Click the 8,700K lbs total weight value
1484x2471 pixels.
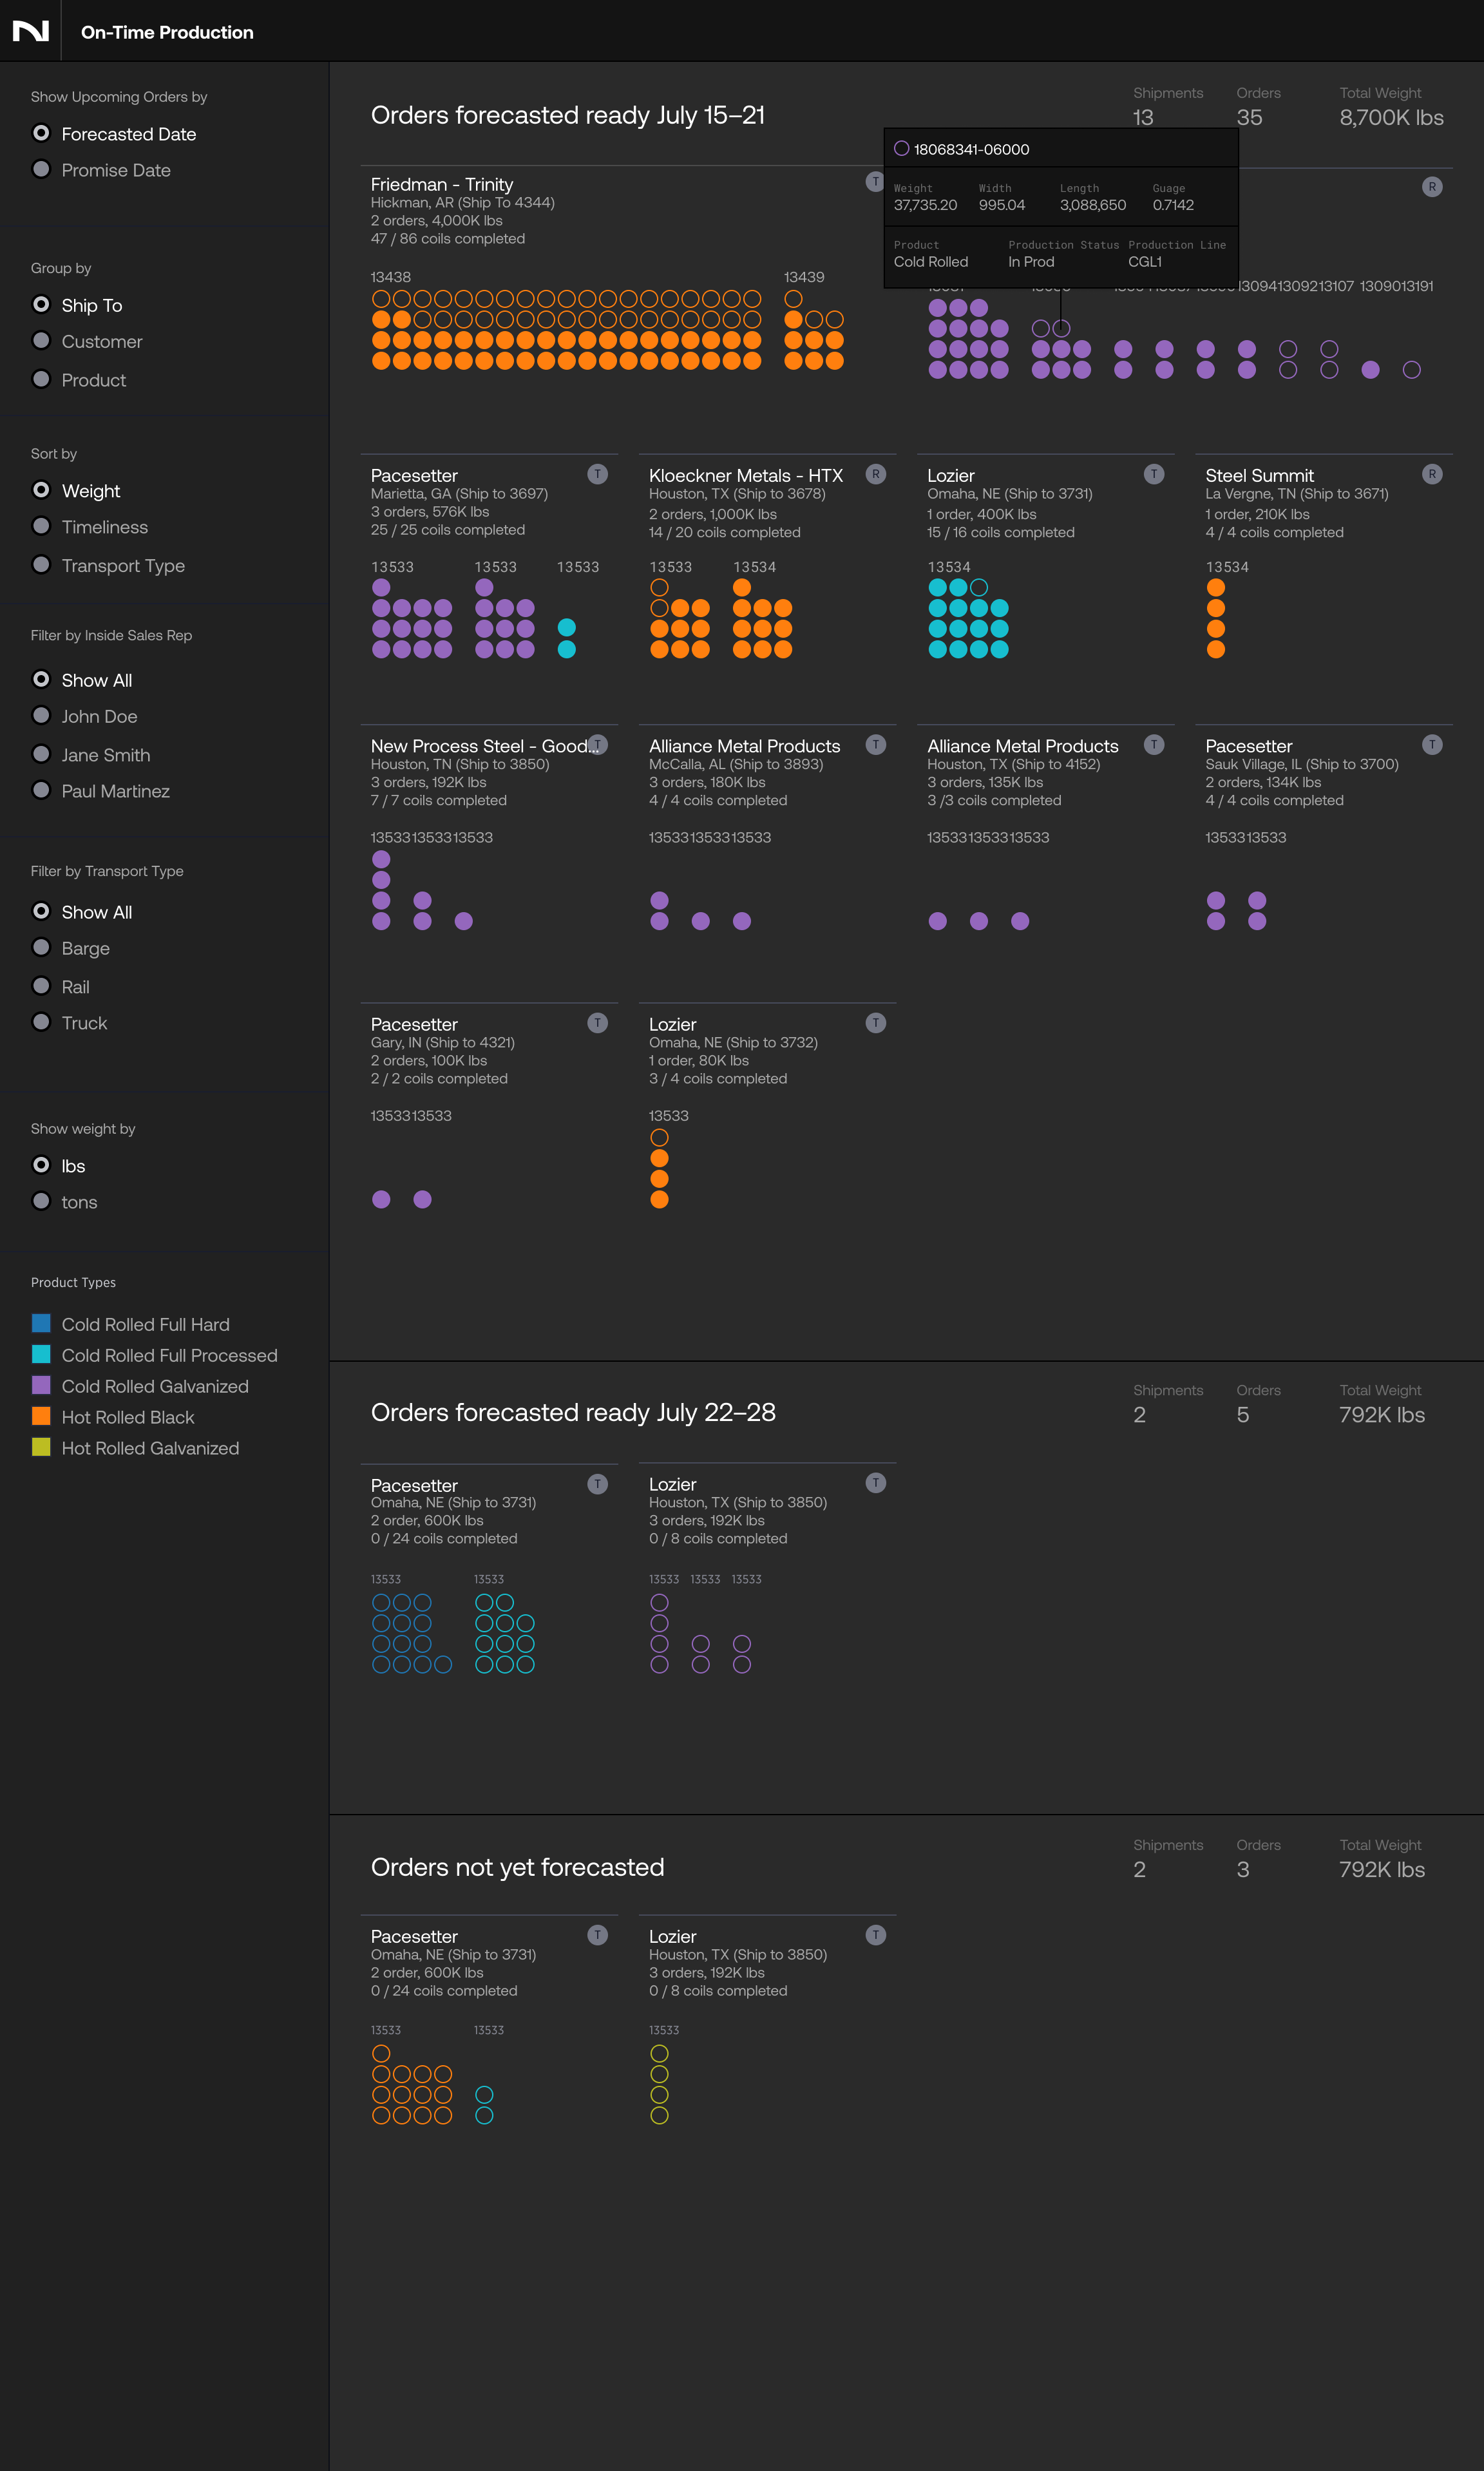click(x=1391, y=117)
